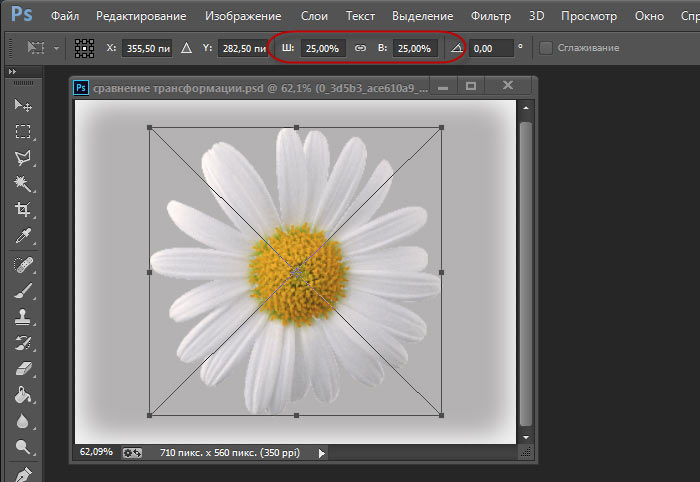Select the Polygonal Lasso tool
Image resolution: width=700 pixels, height=482 pixels.
22,157
